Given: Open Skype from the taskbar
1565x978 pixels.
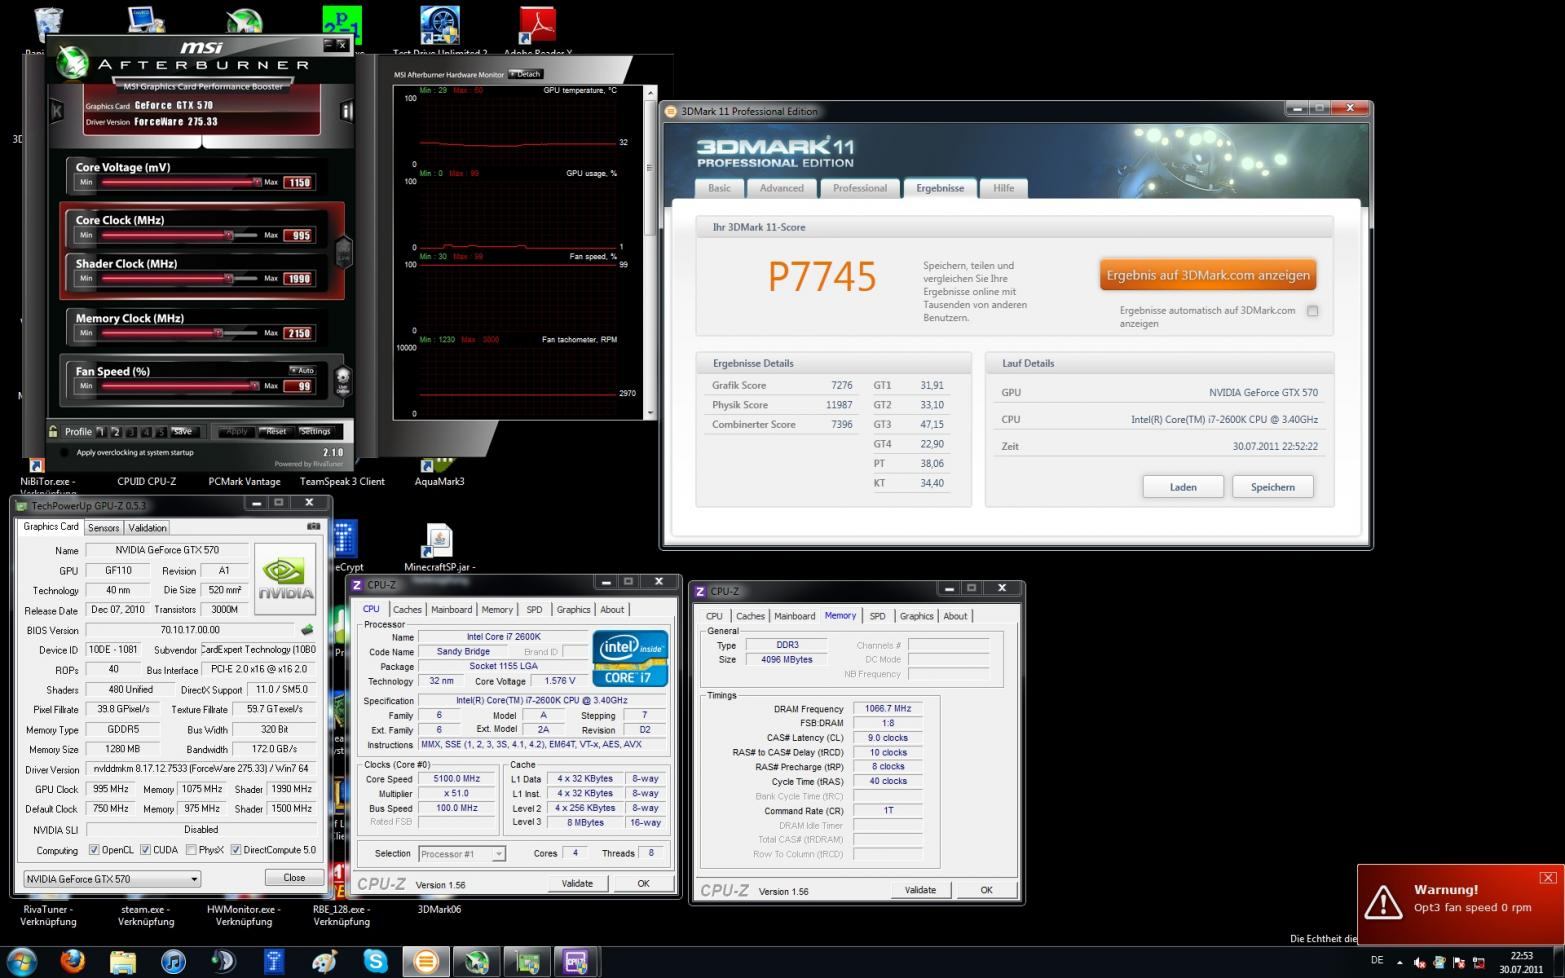Looking at the screenshot, I should pyautogui.click(x=375, y=962).
